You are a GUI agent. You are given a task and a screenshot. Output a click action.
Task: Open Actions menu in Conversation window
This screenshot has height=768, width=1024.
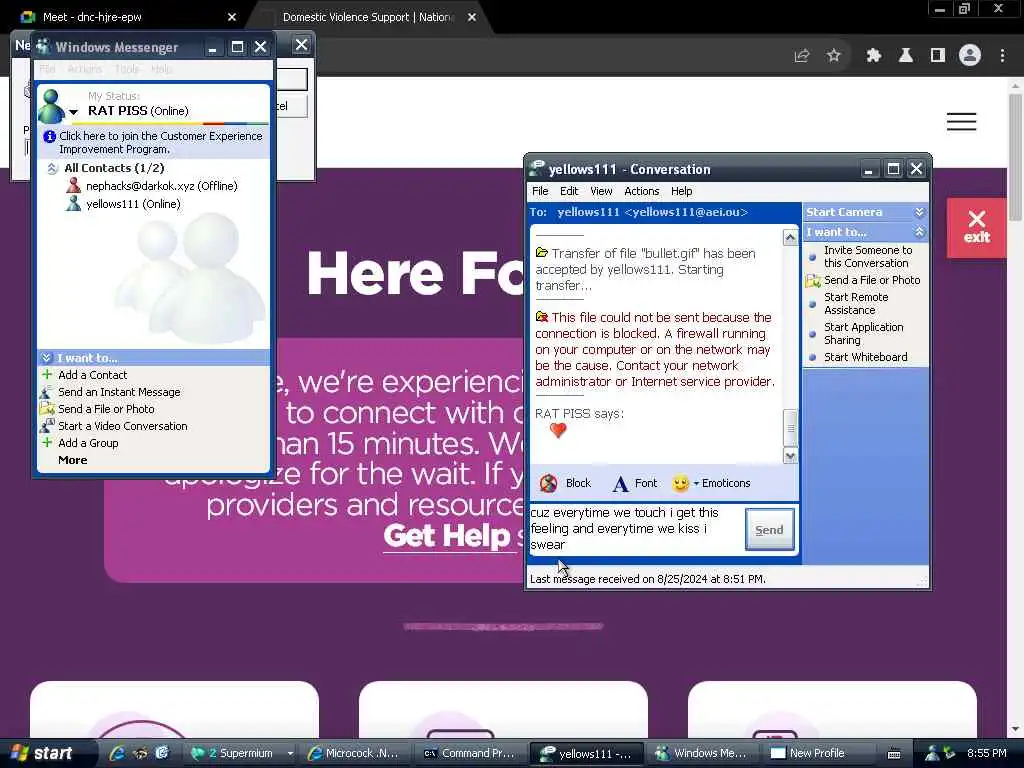(641, 191)
